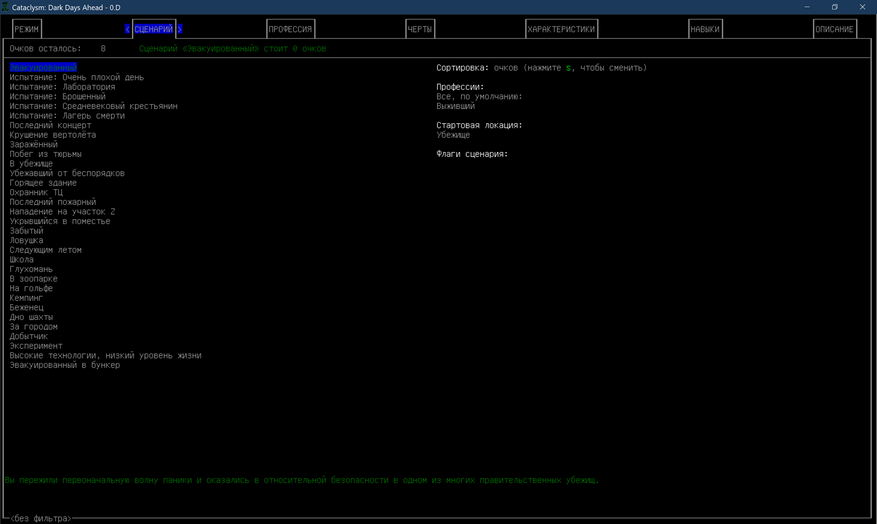This screenshot has width=877, height=524.
Task: Select the Глухомань scenario
Action: [x=31, y=269]
